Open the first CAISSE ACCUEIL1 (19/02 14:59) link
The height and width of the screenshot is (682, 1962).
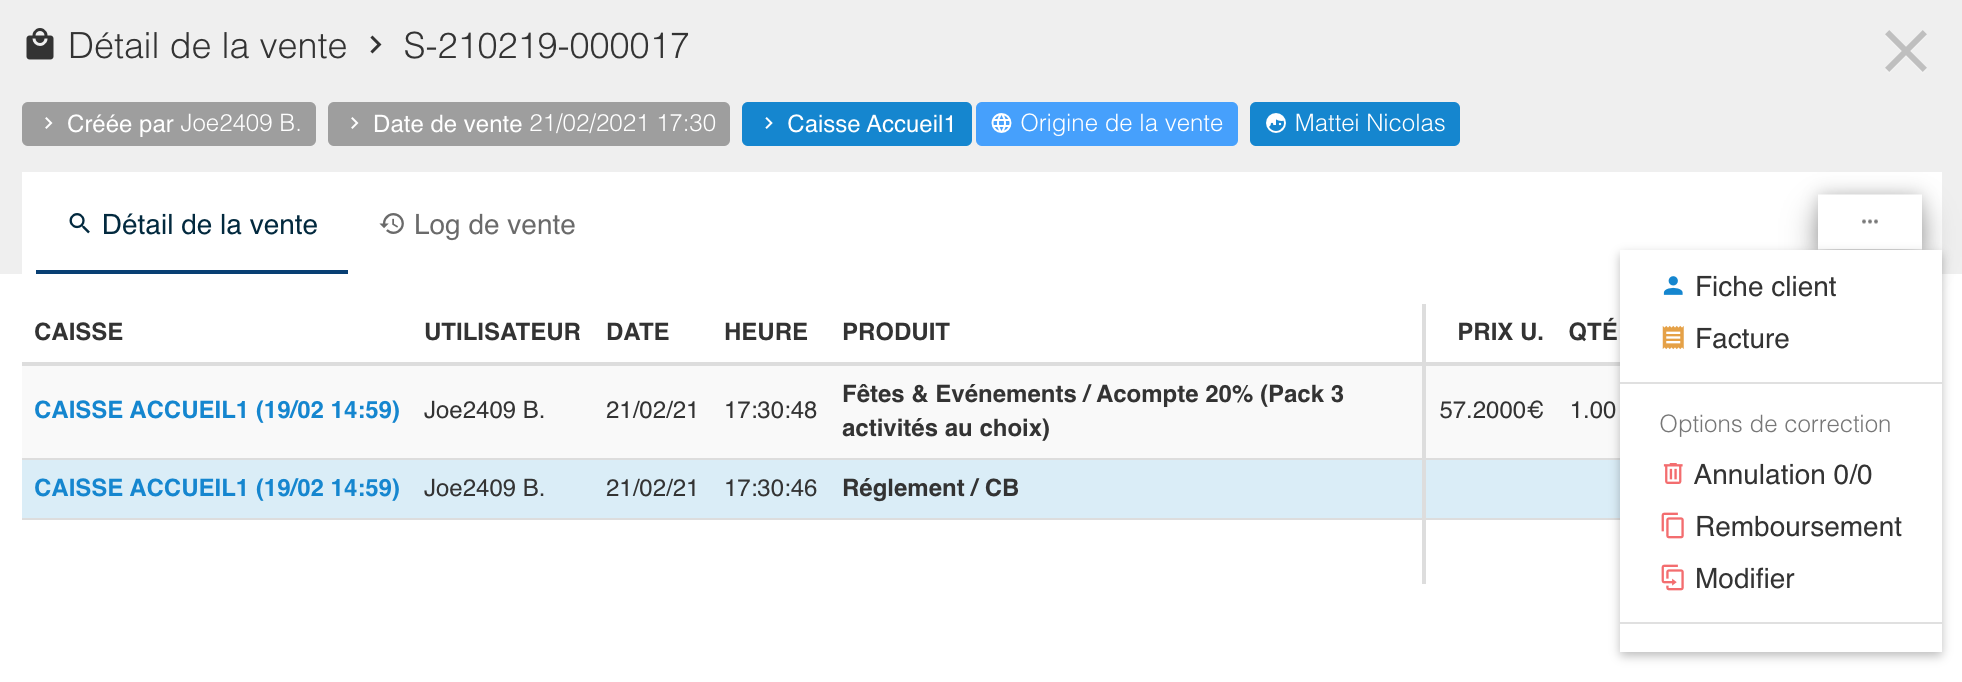(x=217, y=410)
